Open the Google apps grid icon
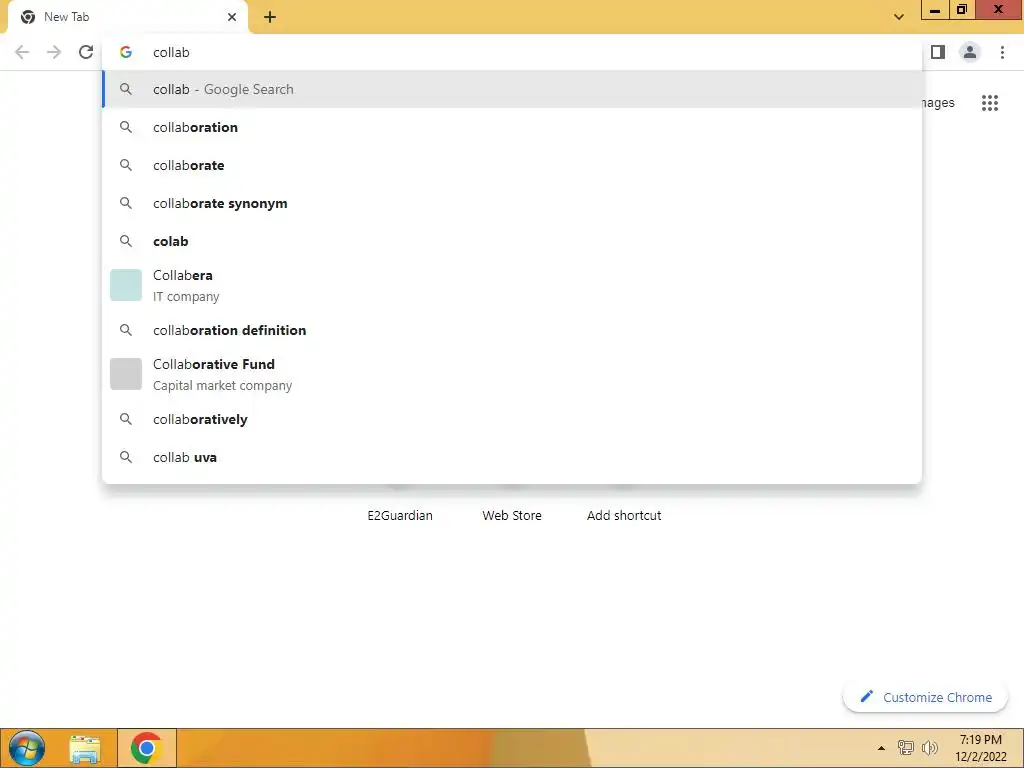 pyautogui.click(x=990, y=103)
